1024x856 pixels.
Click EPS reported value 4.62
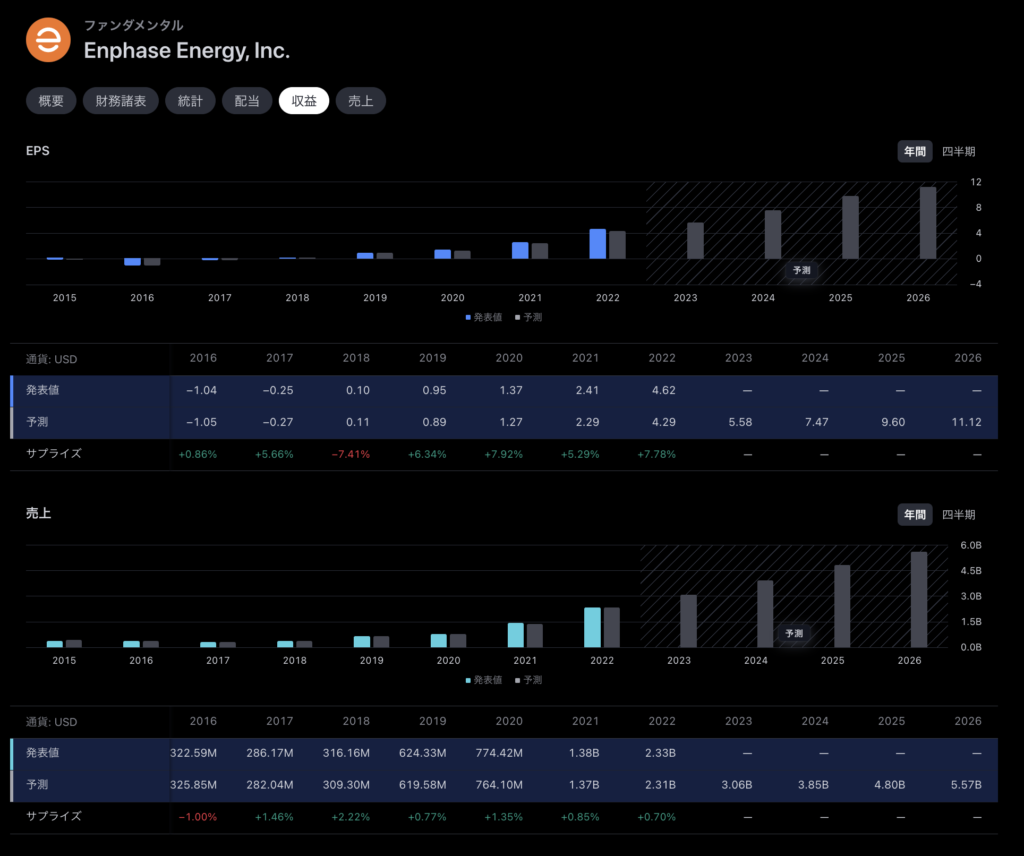tap(664, 390)
